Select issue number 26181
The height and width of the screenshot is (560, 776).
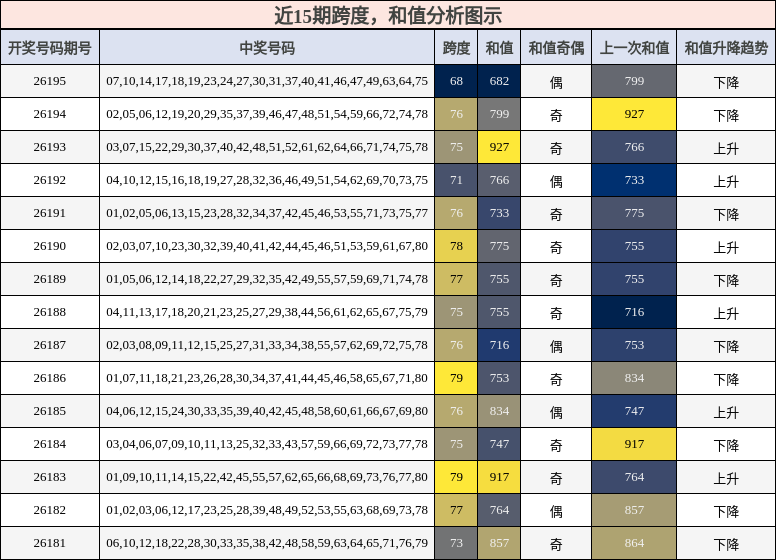[x=49, y=543]
